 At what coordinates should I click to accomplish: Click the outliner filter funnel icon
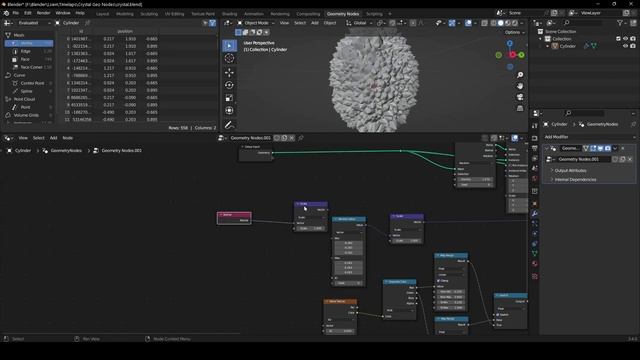pos(620,23)
